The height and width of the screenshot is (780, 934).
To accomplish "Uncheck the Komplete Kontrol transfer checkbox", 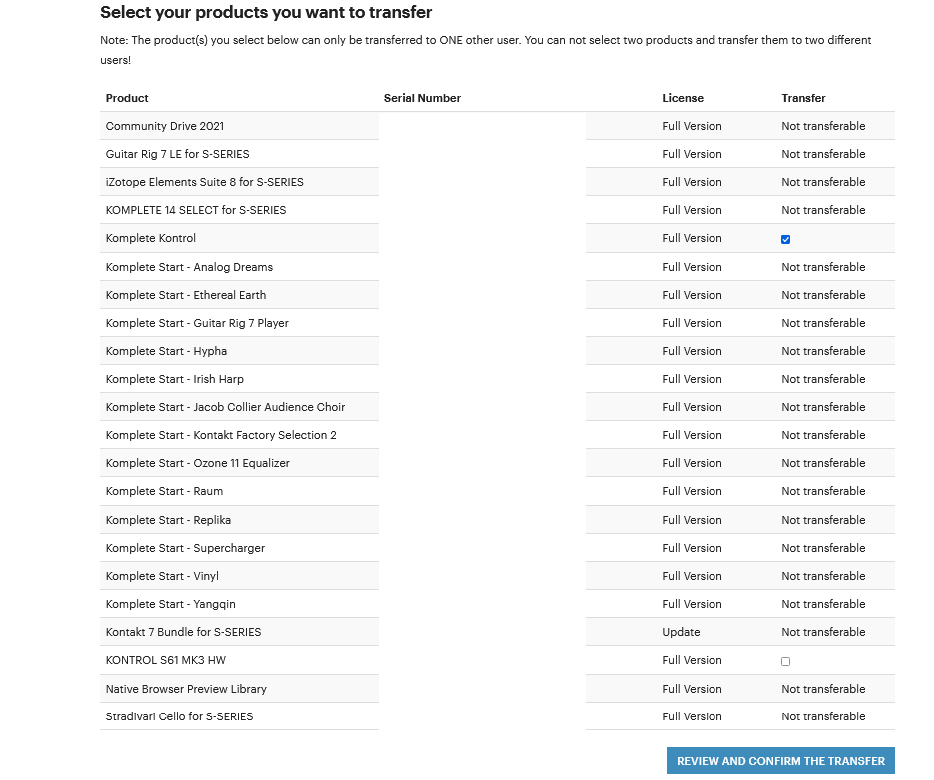I will coord(785,240).
